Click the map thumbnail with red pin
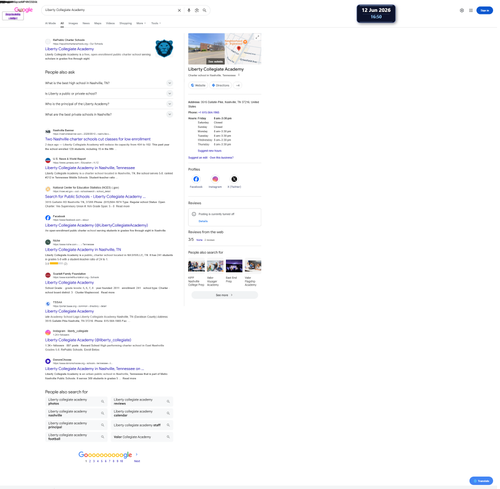Image resolution: width=500 pixels, height=489 pixels. click(243, 48)
